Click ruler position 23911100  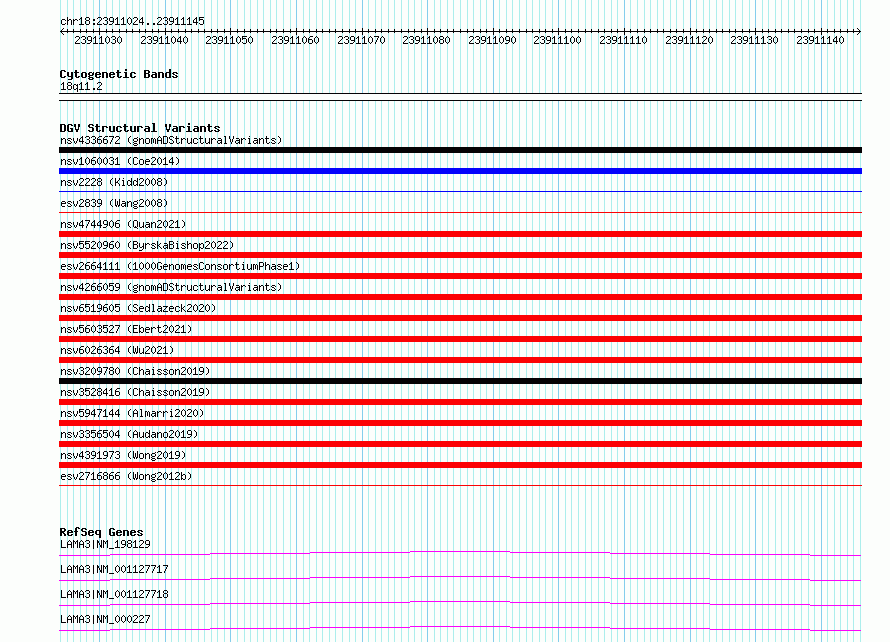click(557, 40)
